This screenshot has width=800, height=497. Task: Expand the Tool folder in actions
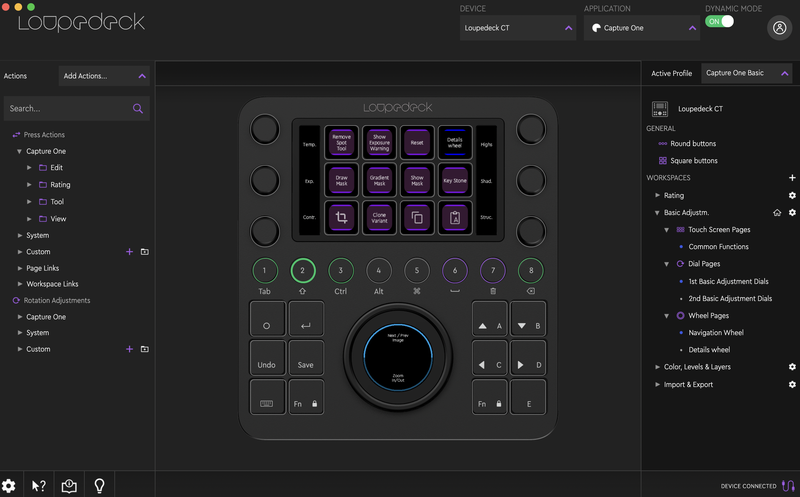(29, 202)
